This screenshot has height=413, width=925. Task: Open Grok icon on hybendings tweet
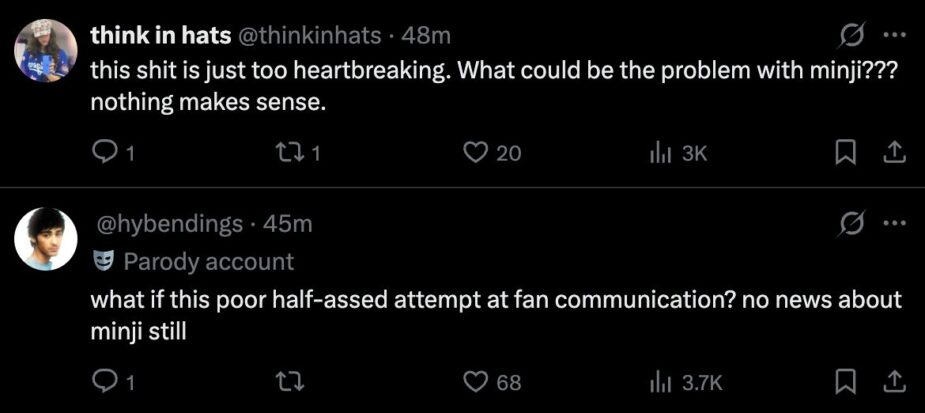pos(850,224)
